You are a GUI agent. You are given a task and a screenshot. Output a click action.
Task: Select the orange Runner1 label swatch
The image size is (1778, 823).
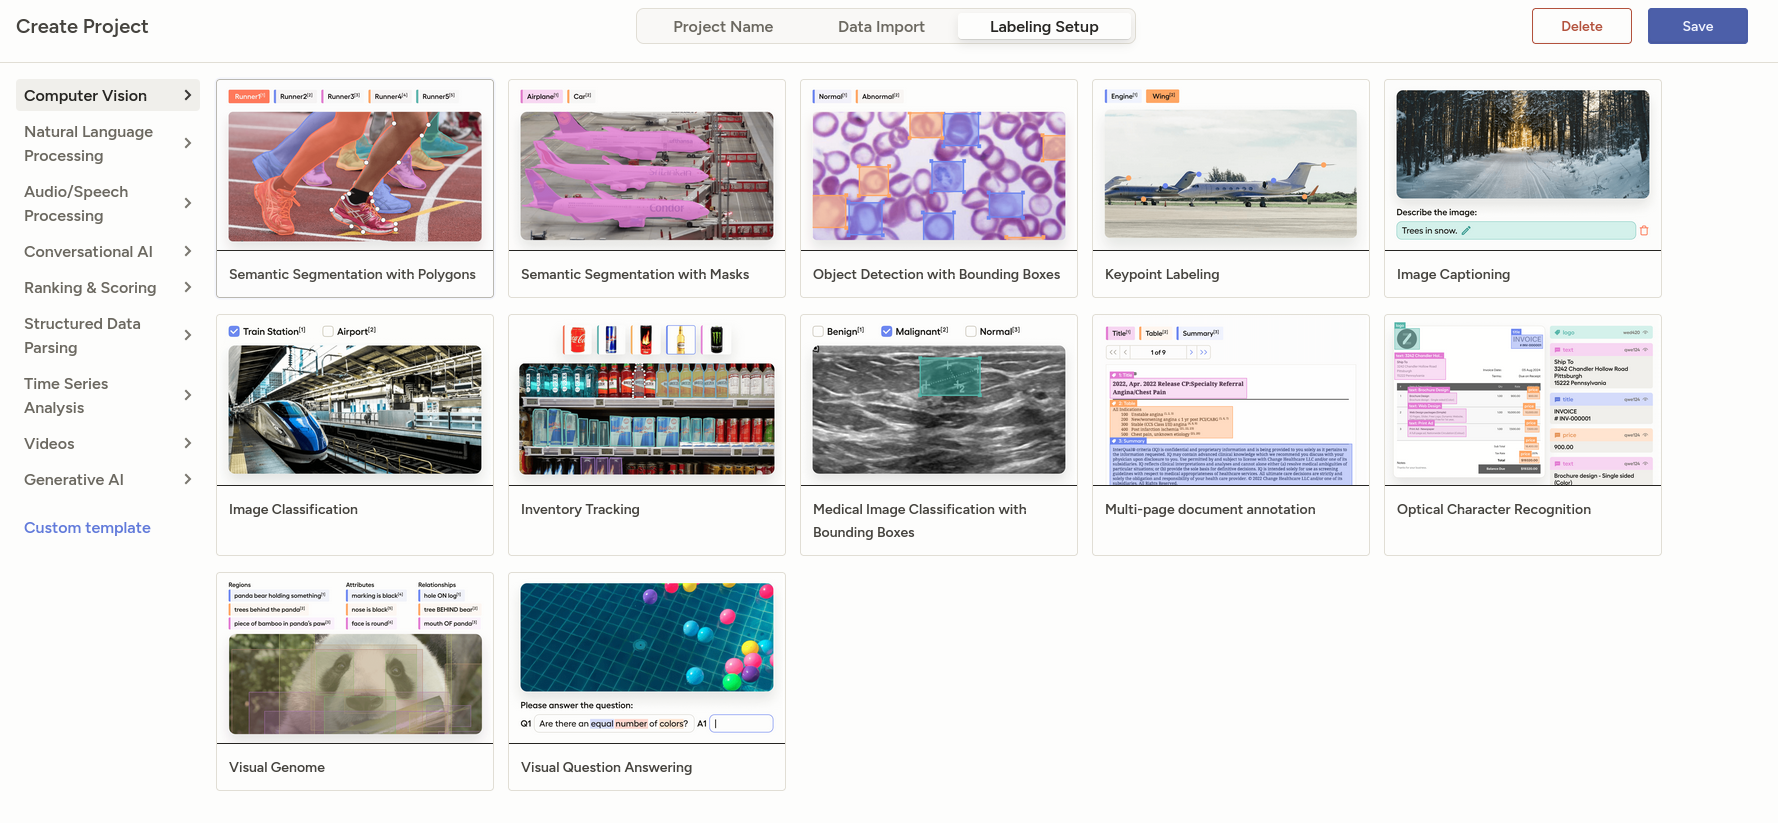click(249, 97)
